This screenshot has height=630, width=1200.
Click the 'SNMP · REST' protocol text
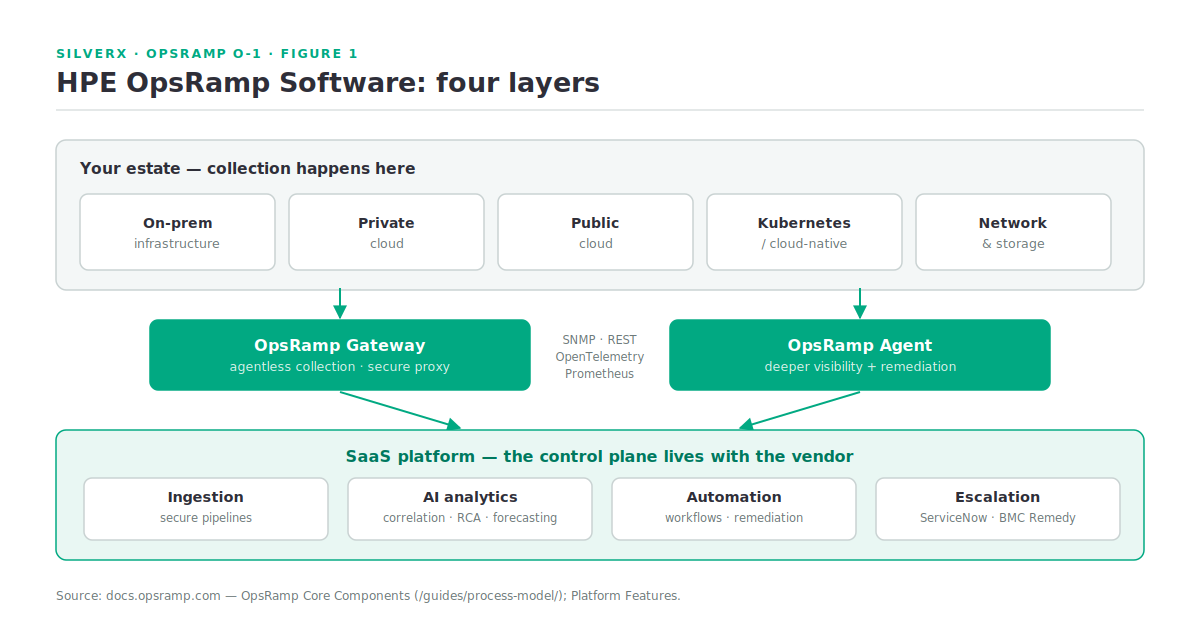coord(600,340)
